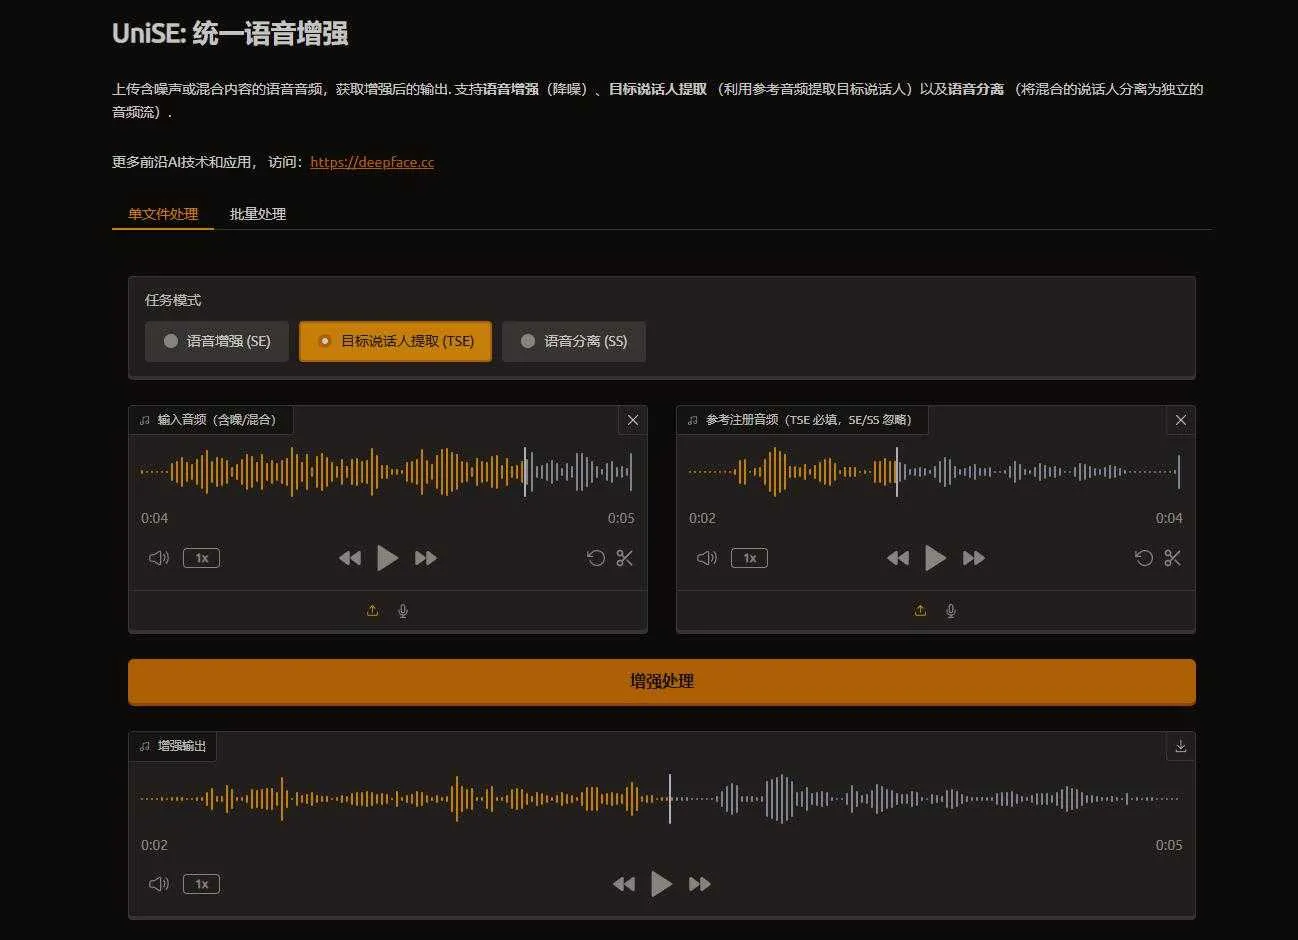
Task: Click the 参考注册音频 label tag
Action: tap(802, 420)
